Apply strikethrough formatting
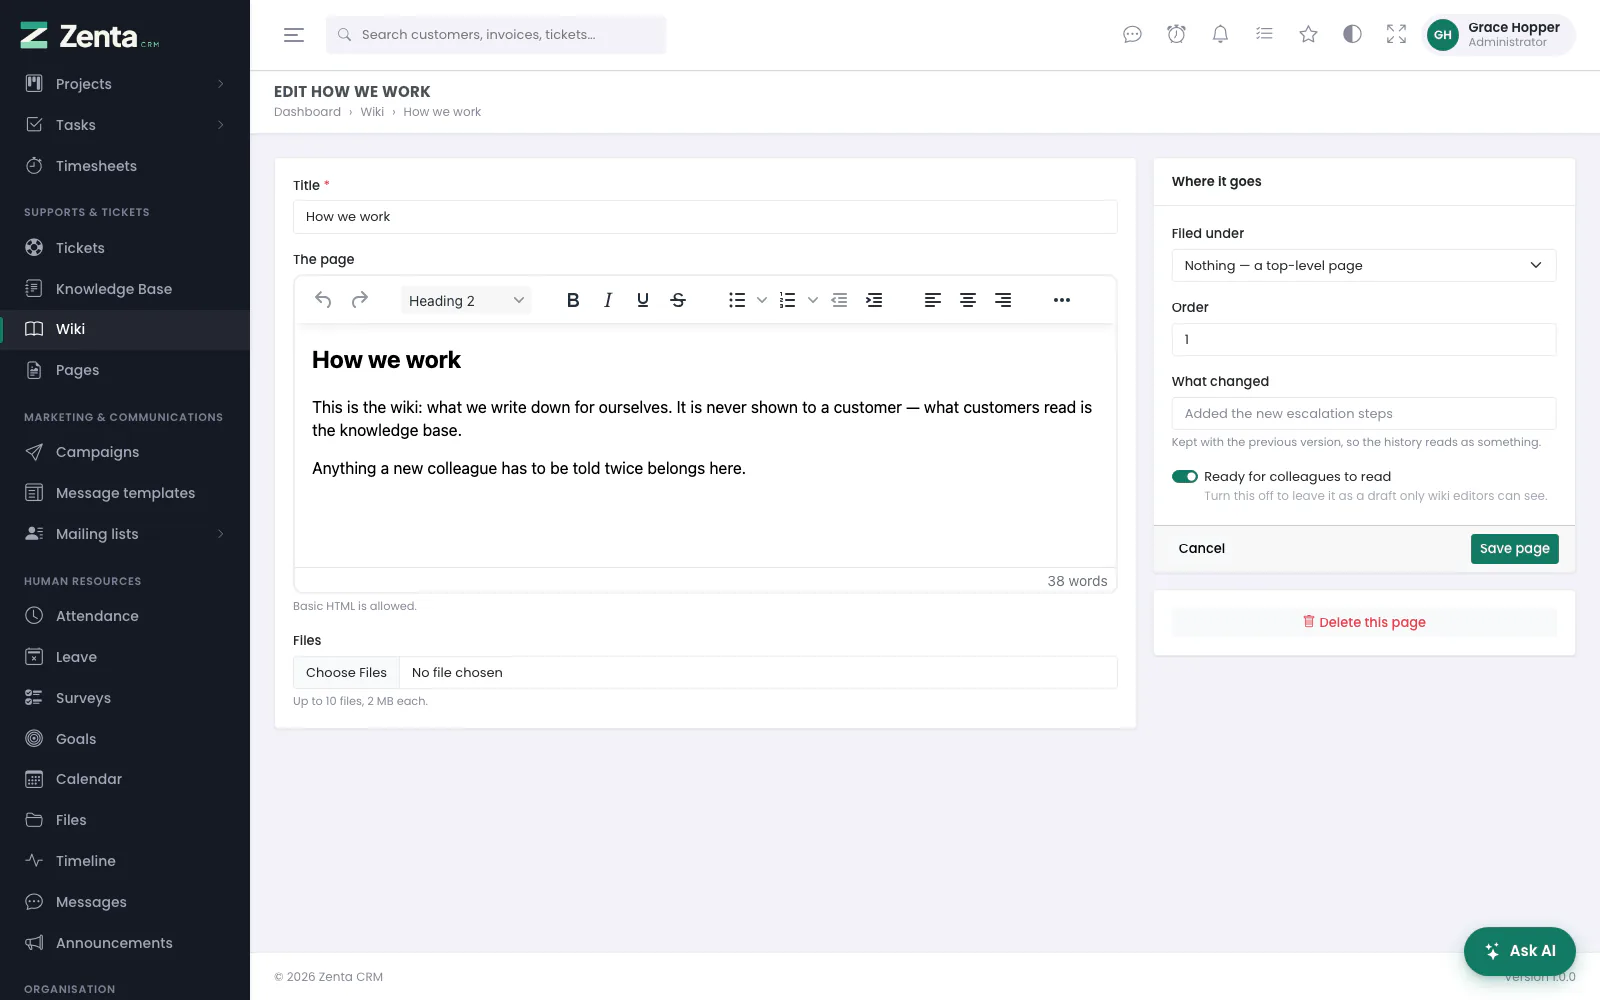The width and height of the screenshot is (1600, 1000). [x=678, y=300]
